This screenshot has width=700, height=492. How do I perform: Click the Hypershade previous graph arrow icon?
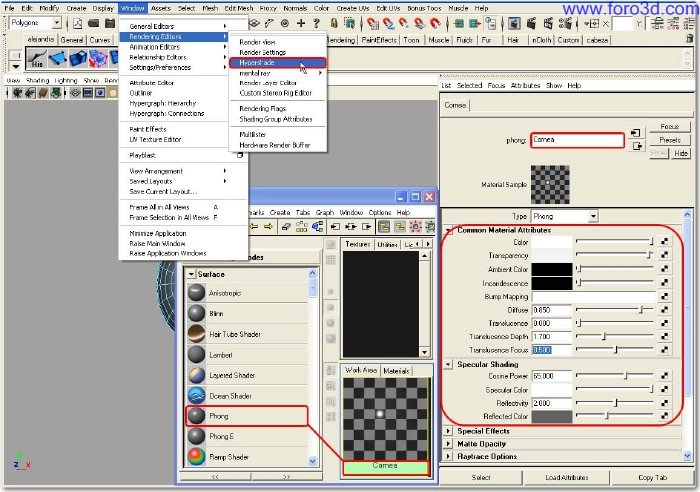tap(254, 227)
